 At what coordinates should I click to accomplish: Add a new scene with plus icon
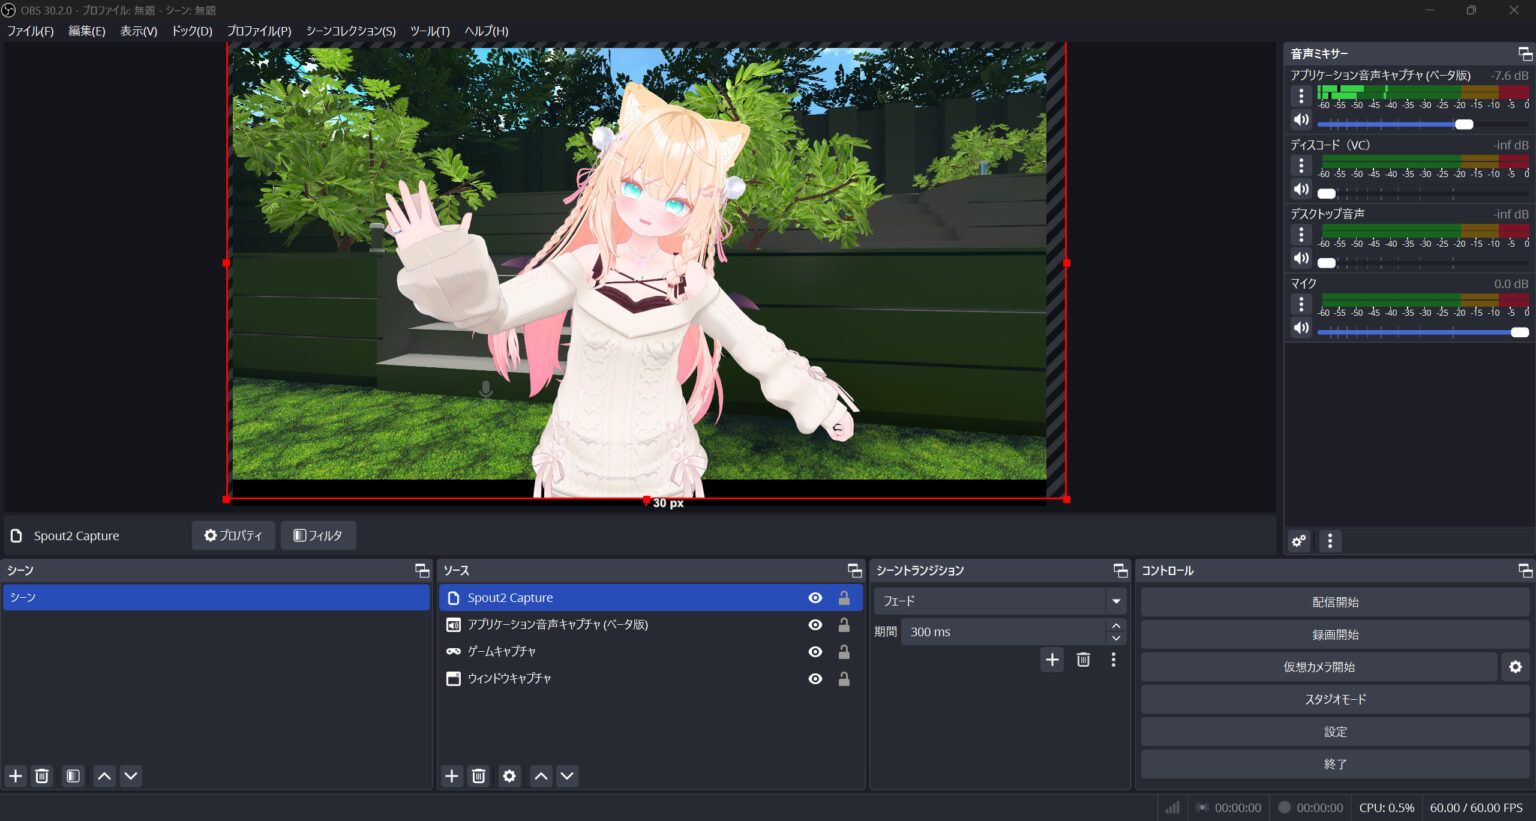(15, 776)
